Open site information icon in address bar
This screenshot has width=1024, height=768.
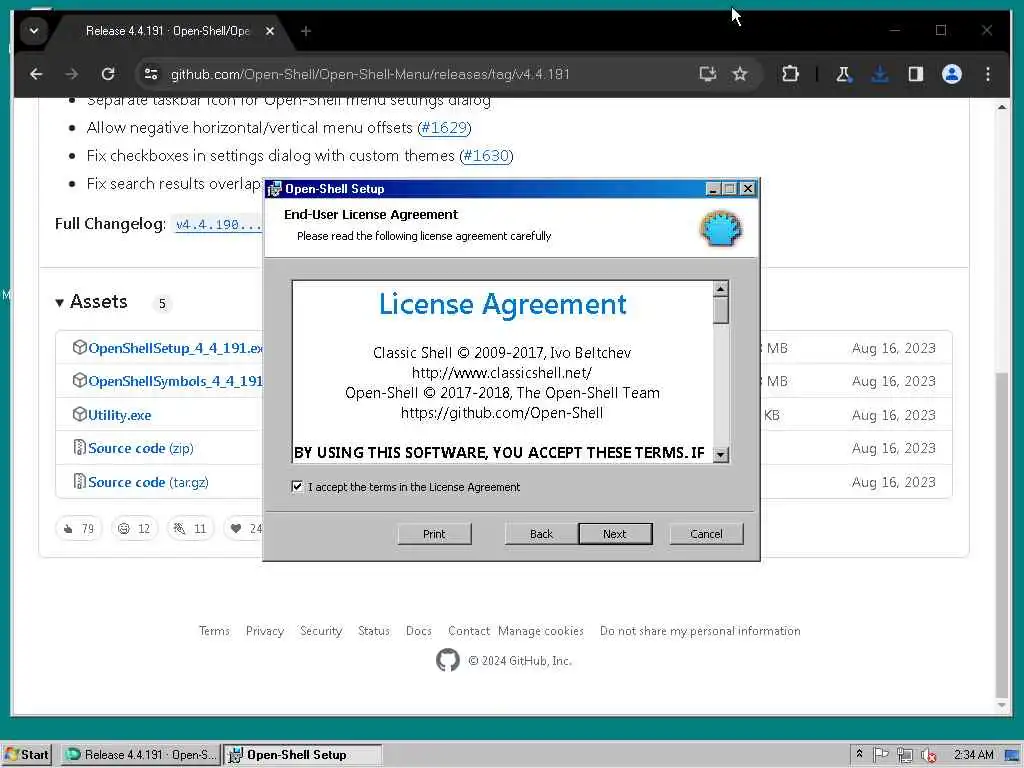151,74
